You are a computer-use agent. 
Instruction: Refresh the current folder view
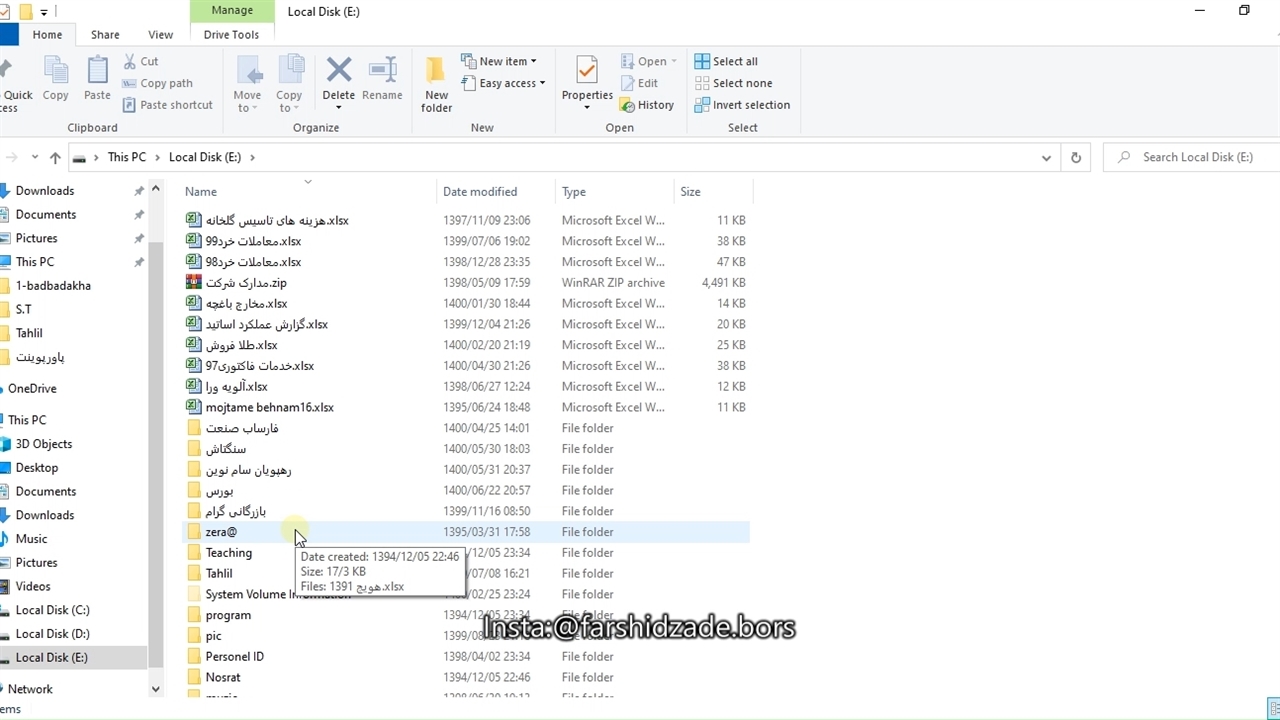pos(1076,157)
